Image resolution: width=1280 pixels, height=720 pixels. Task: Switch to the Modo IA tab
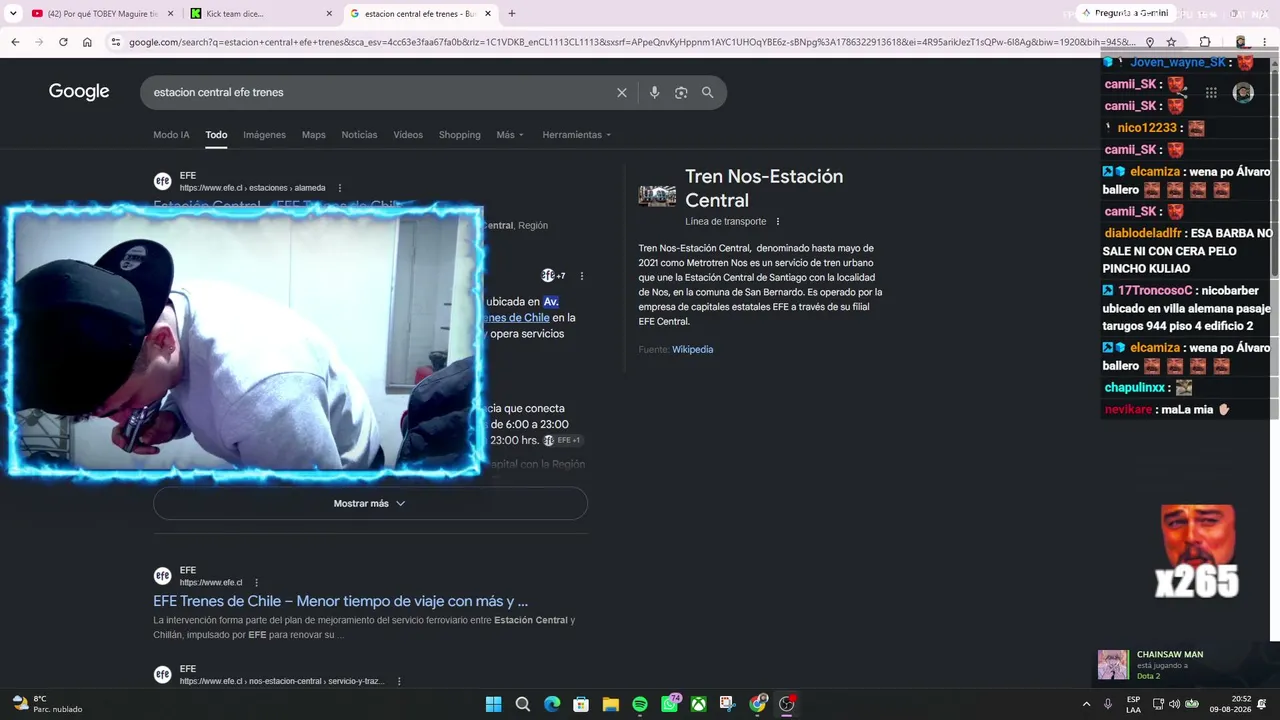point(171,135)
